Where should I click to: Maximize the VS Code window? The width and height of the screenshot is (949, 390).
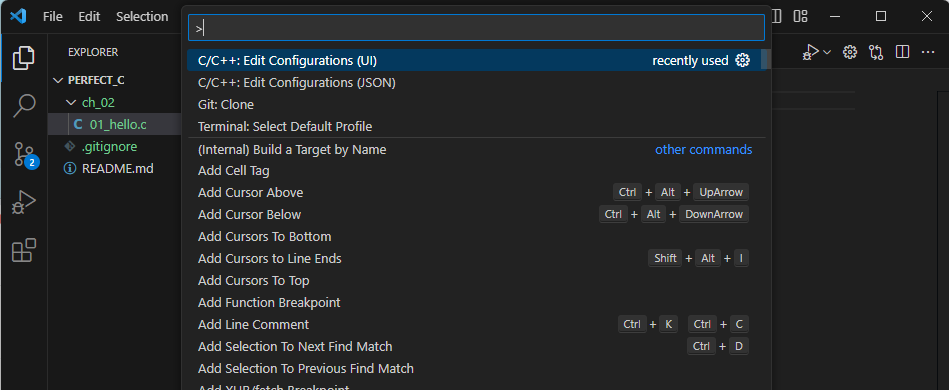[x=881, y=16]
